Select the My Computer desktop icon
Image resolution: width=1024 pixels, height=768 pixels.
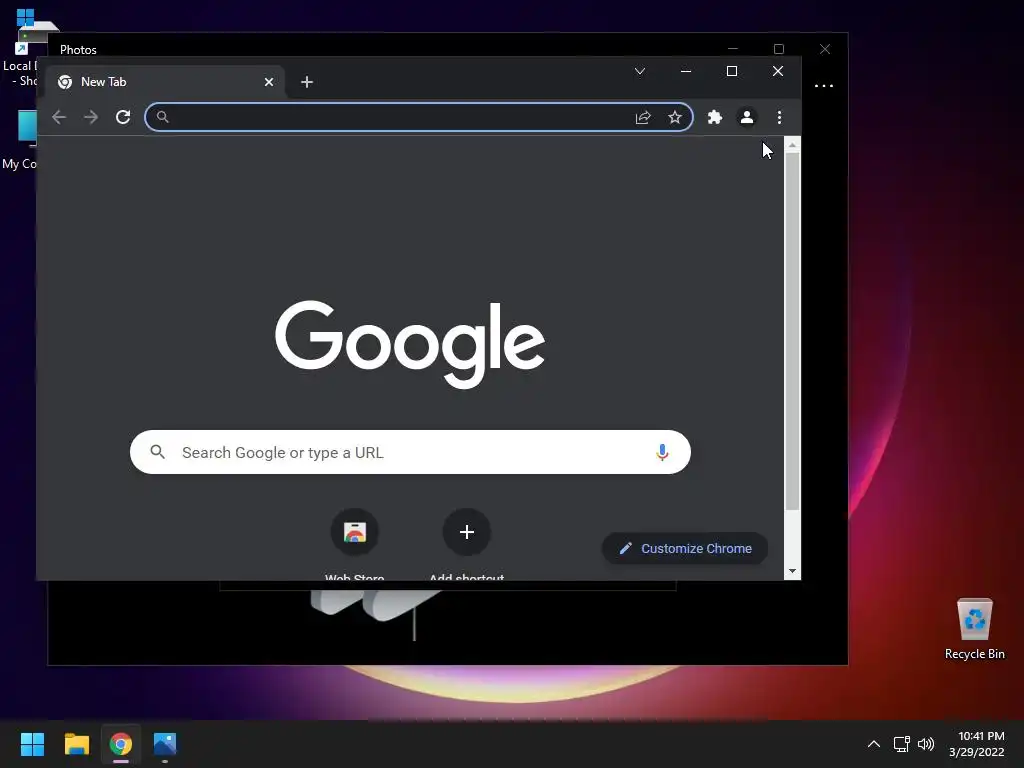click(x=20, y=140)
